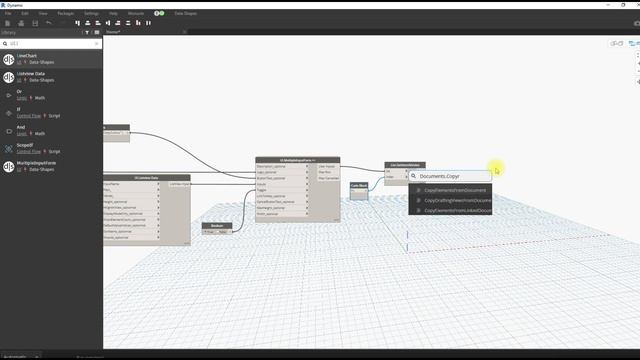The height and width of the screenshot is (360, 640).
Task: Select the MultipleInputForm library entry
Action: click(x=51, y=167)
